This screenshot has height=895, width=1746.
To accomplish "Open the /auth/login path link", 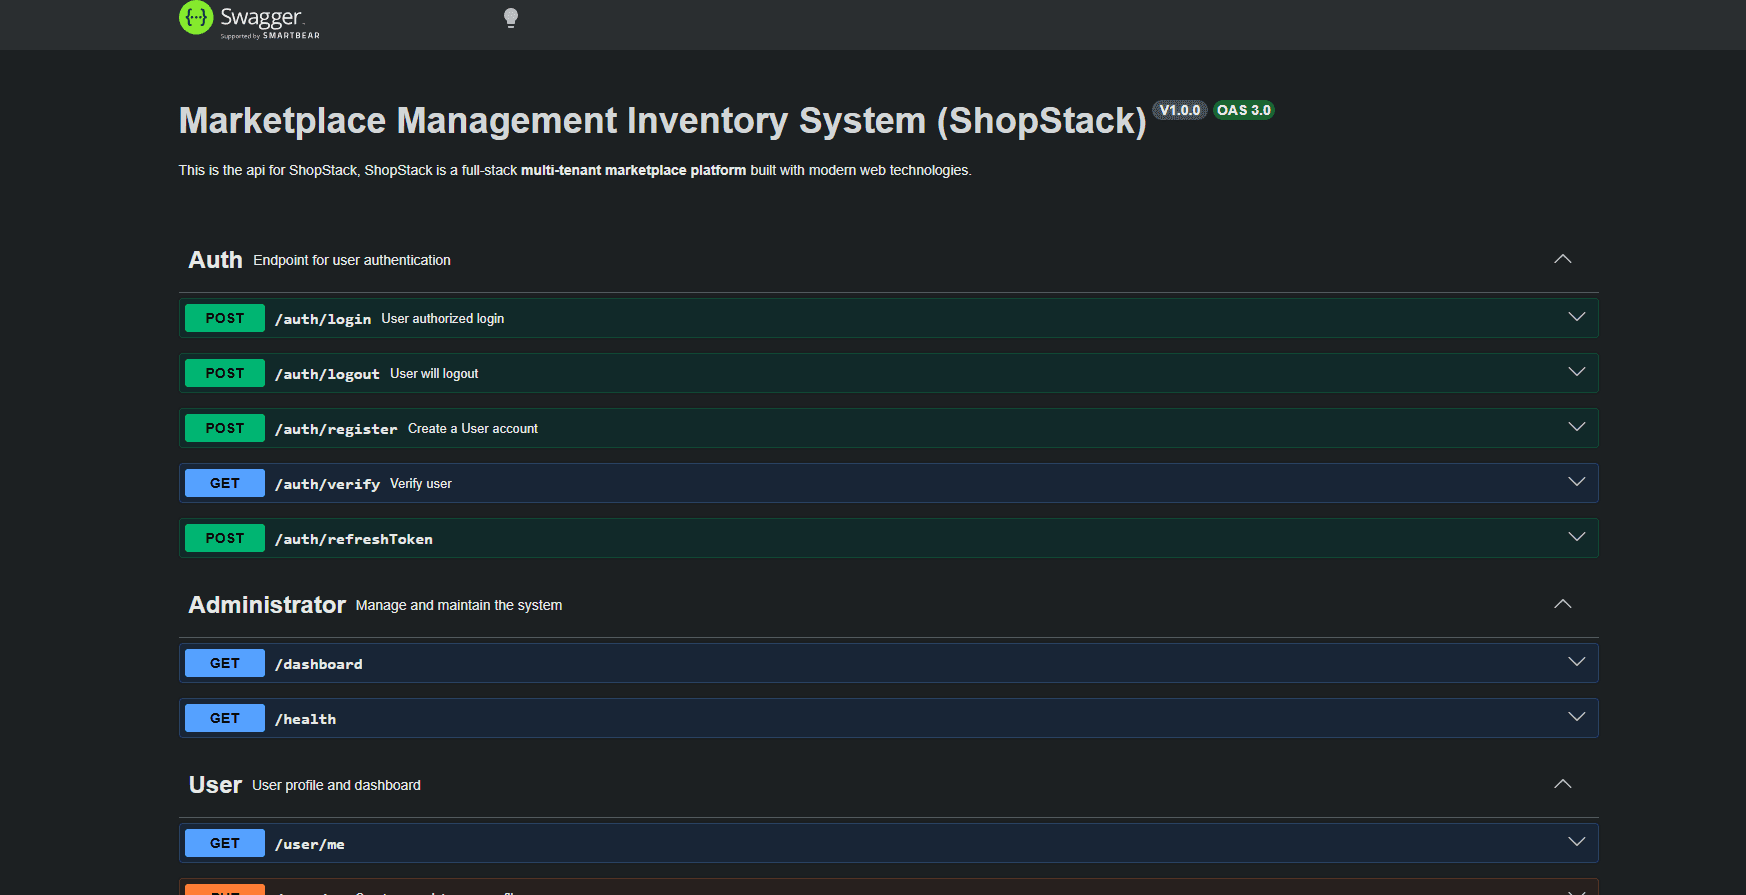I will click(323, 319).
